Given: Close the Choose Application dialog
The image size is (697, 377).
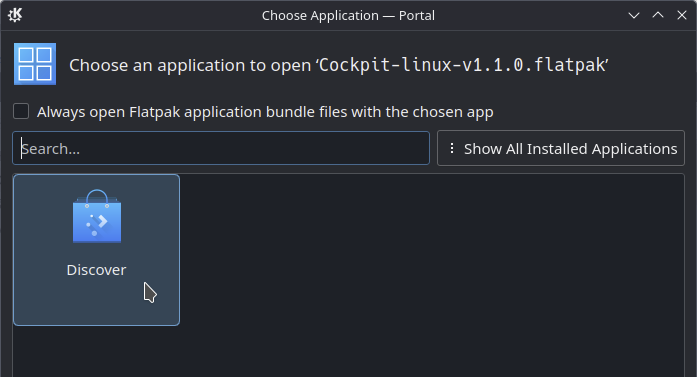Looking at the screenshot, I should (x=682, y=16).
